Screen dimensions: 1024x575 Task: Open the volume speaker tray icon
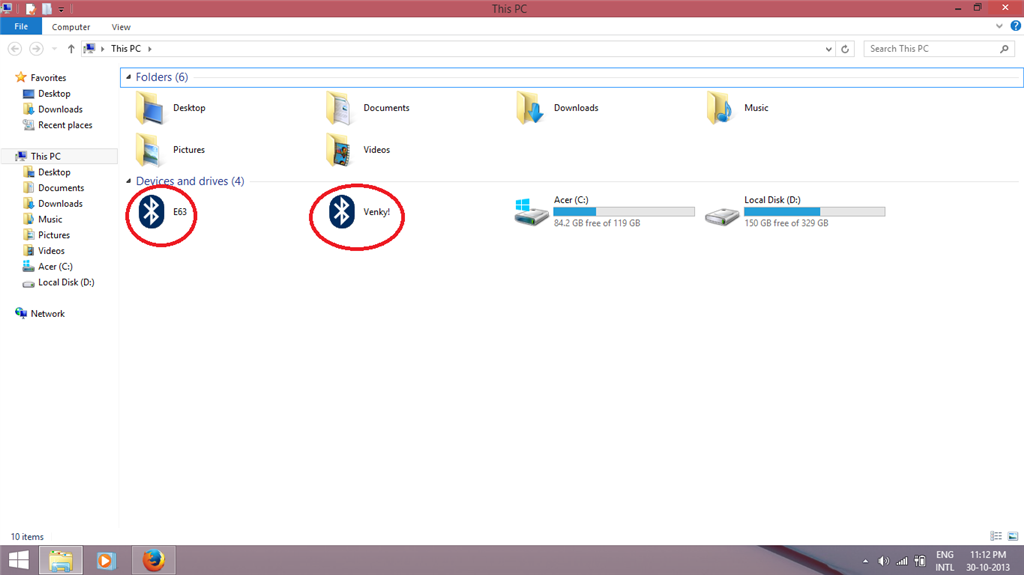click(x=884, y=561)
